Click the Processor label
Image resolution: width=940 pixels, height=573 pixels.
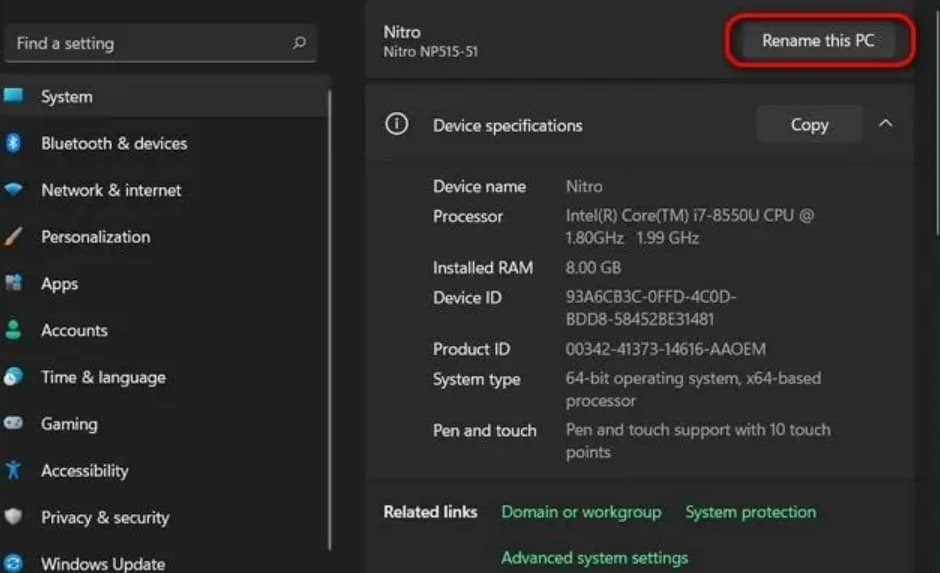pyautogui.click(x=468, y=216)
